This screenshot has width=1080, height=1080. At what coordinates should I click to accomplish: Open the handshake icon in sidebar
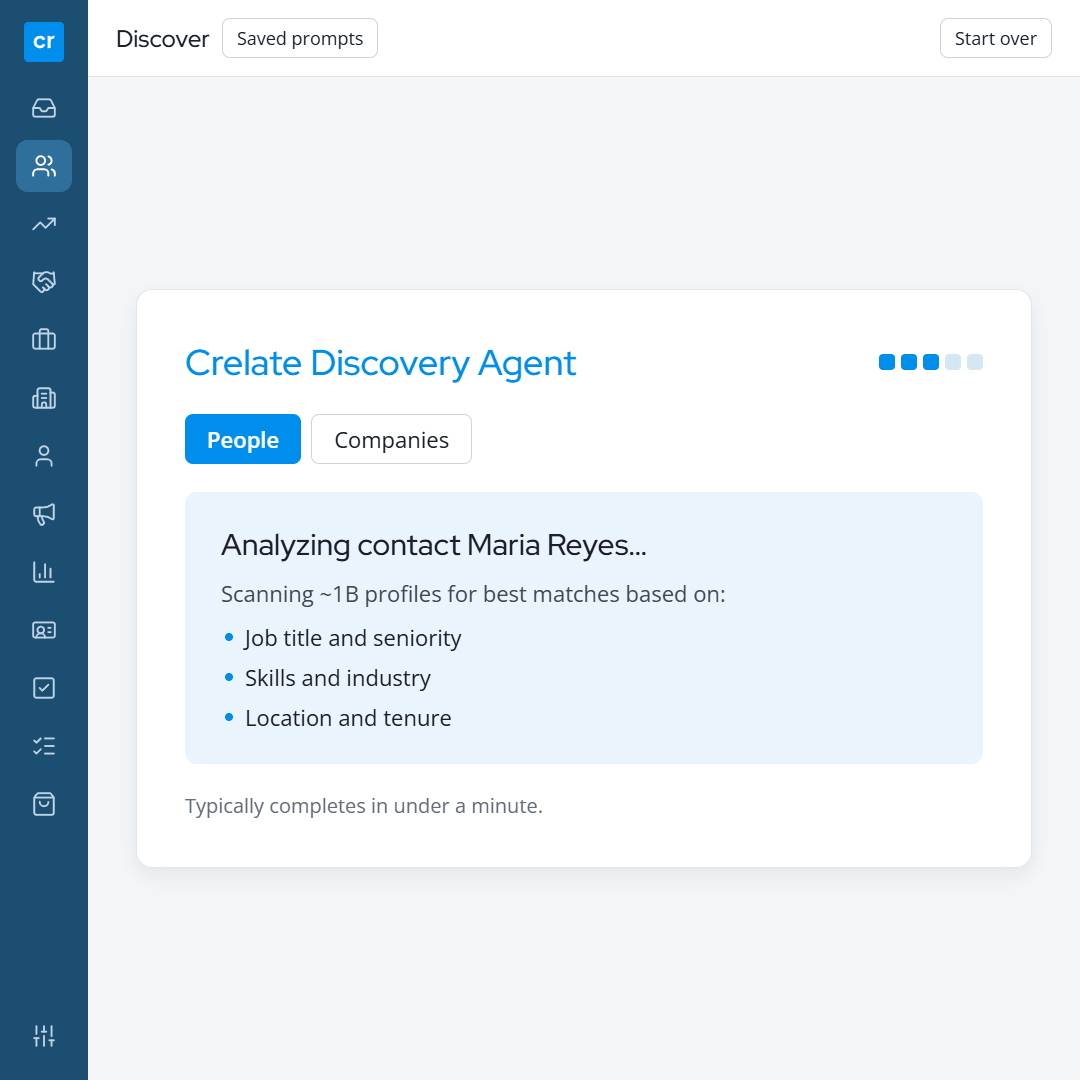pos(43,282)
